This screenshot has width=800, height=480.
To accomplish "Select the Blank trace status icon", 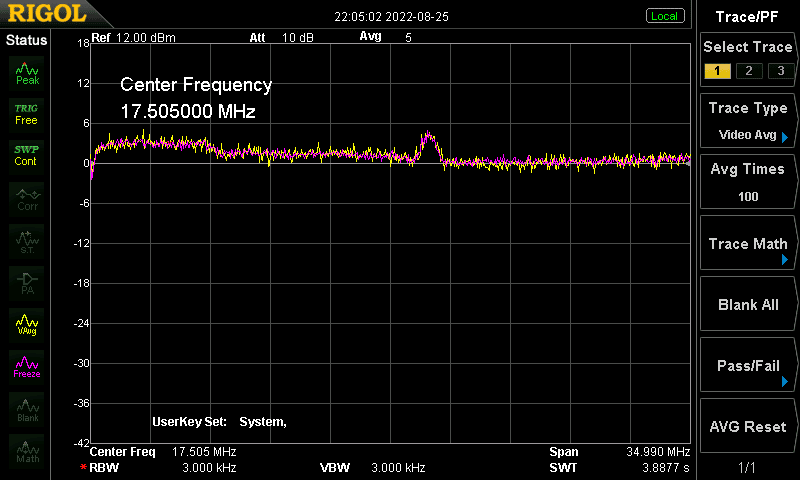I will pyautogui.click(x=27, y=410).
